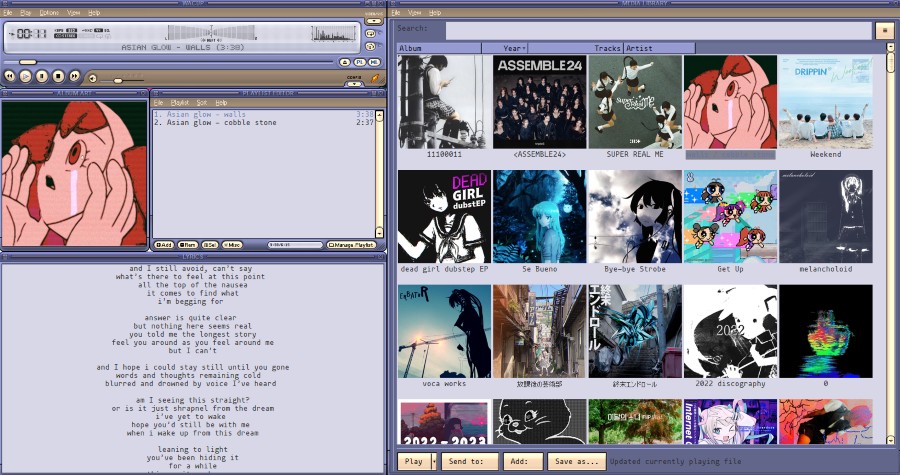Select the ASSEMBLE24 album cover

coord(540,102)
